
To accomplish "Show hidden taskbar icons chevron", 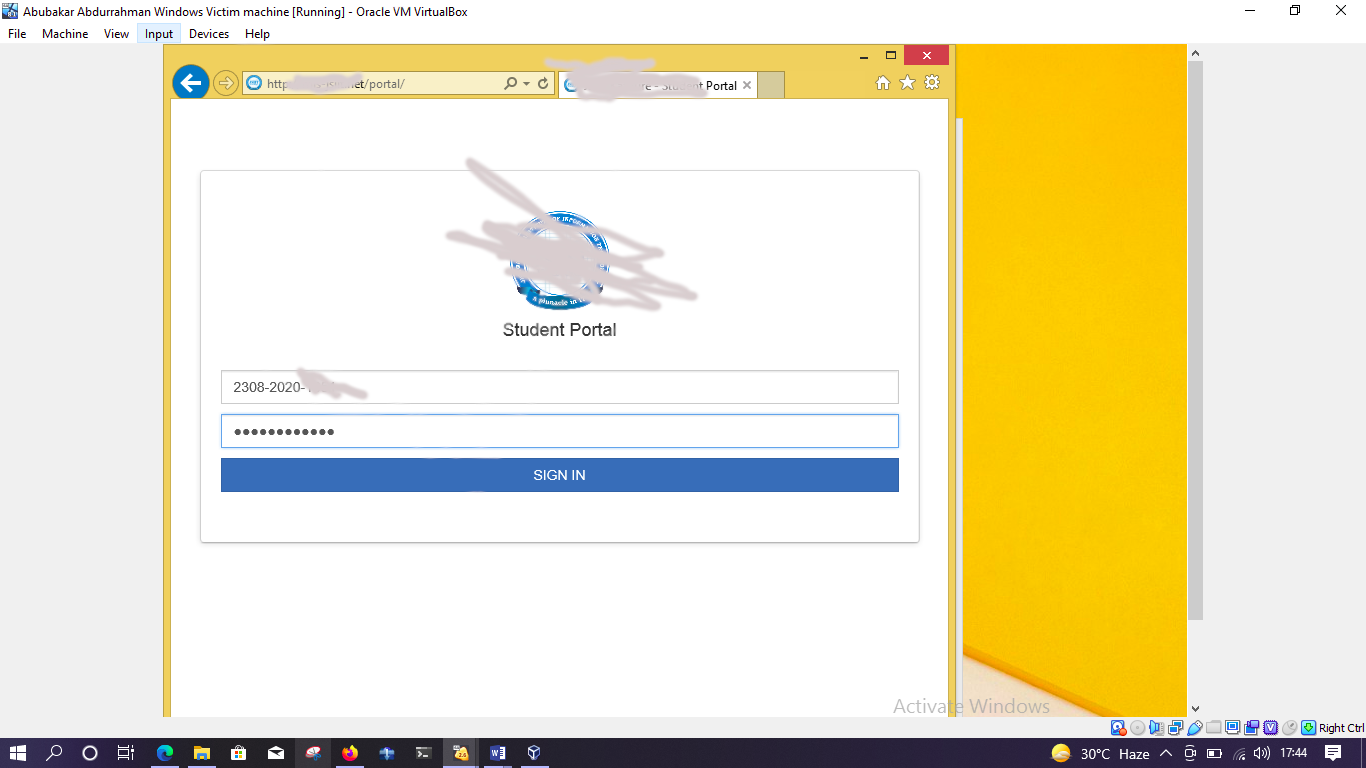I will point(1166,753).
